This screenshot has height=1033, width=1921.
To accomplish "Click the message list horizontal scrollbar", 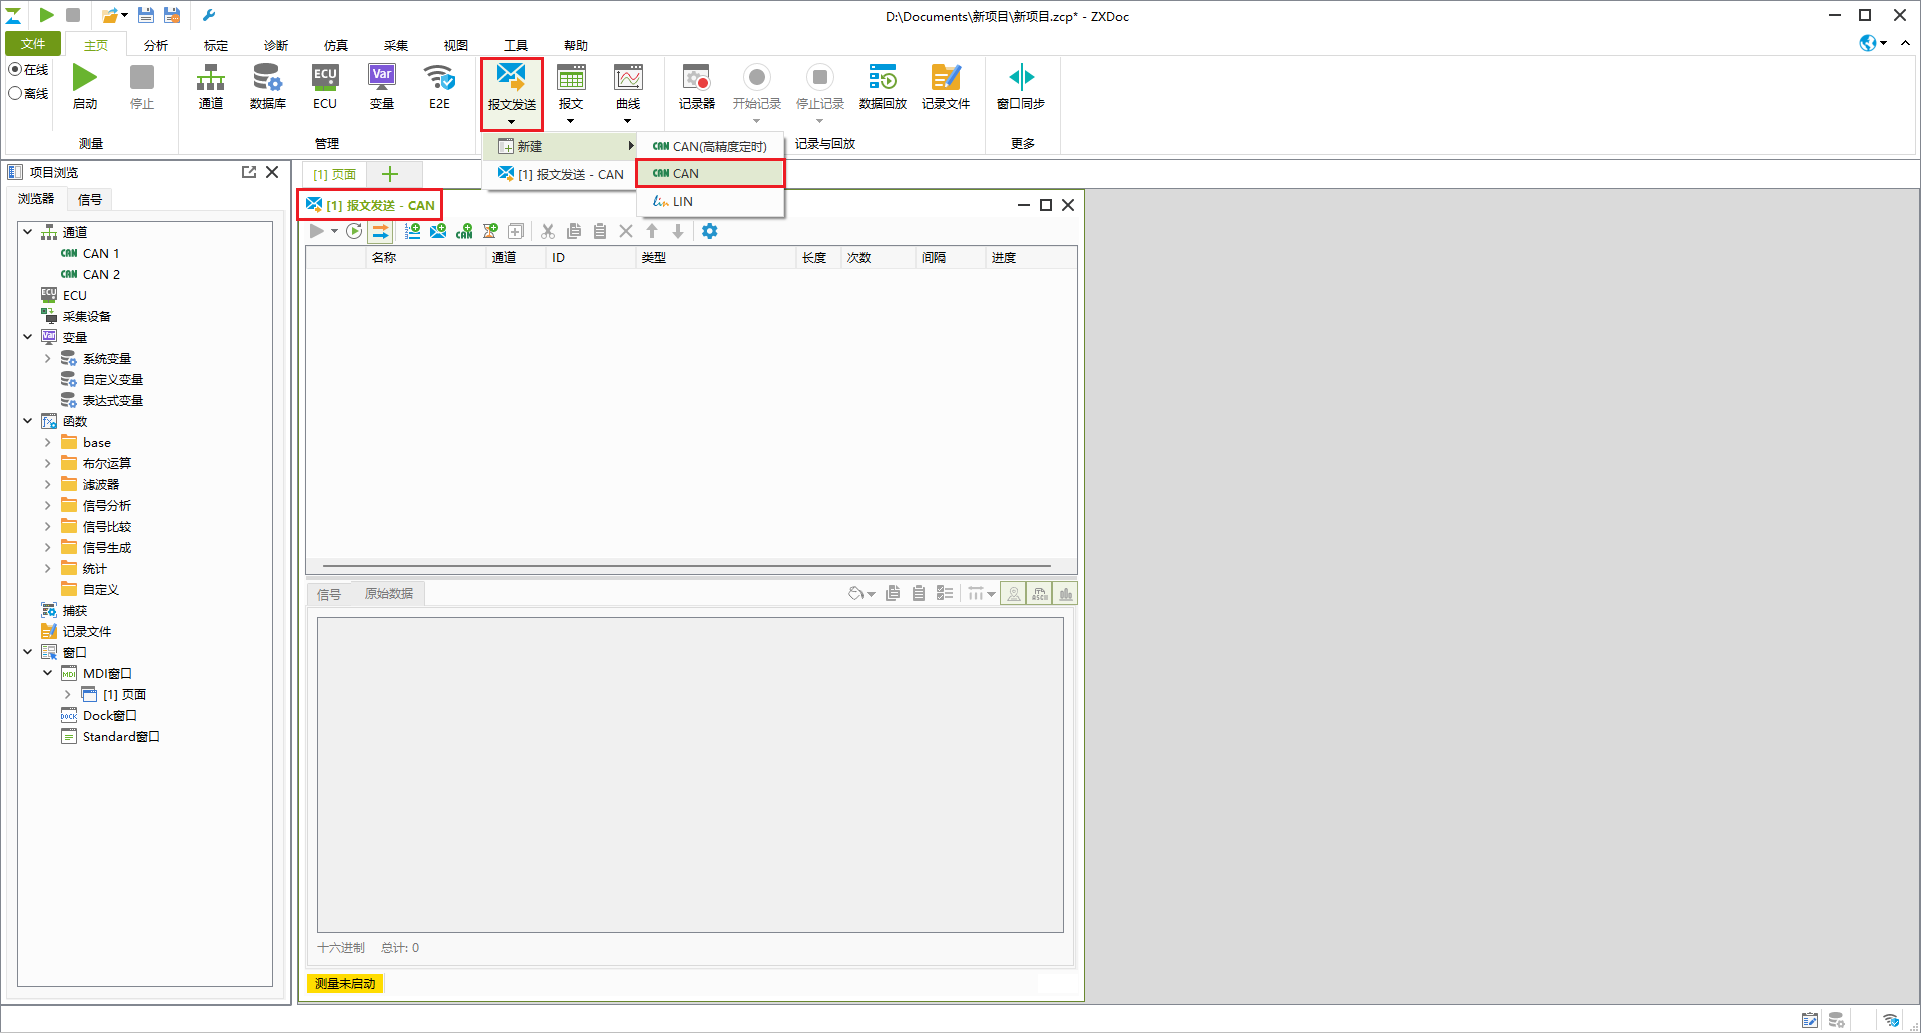I will [x=686, y=565].
